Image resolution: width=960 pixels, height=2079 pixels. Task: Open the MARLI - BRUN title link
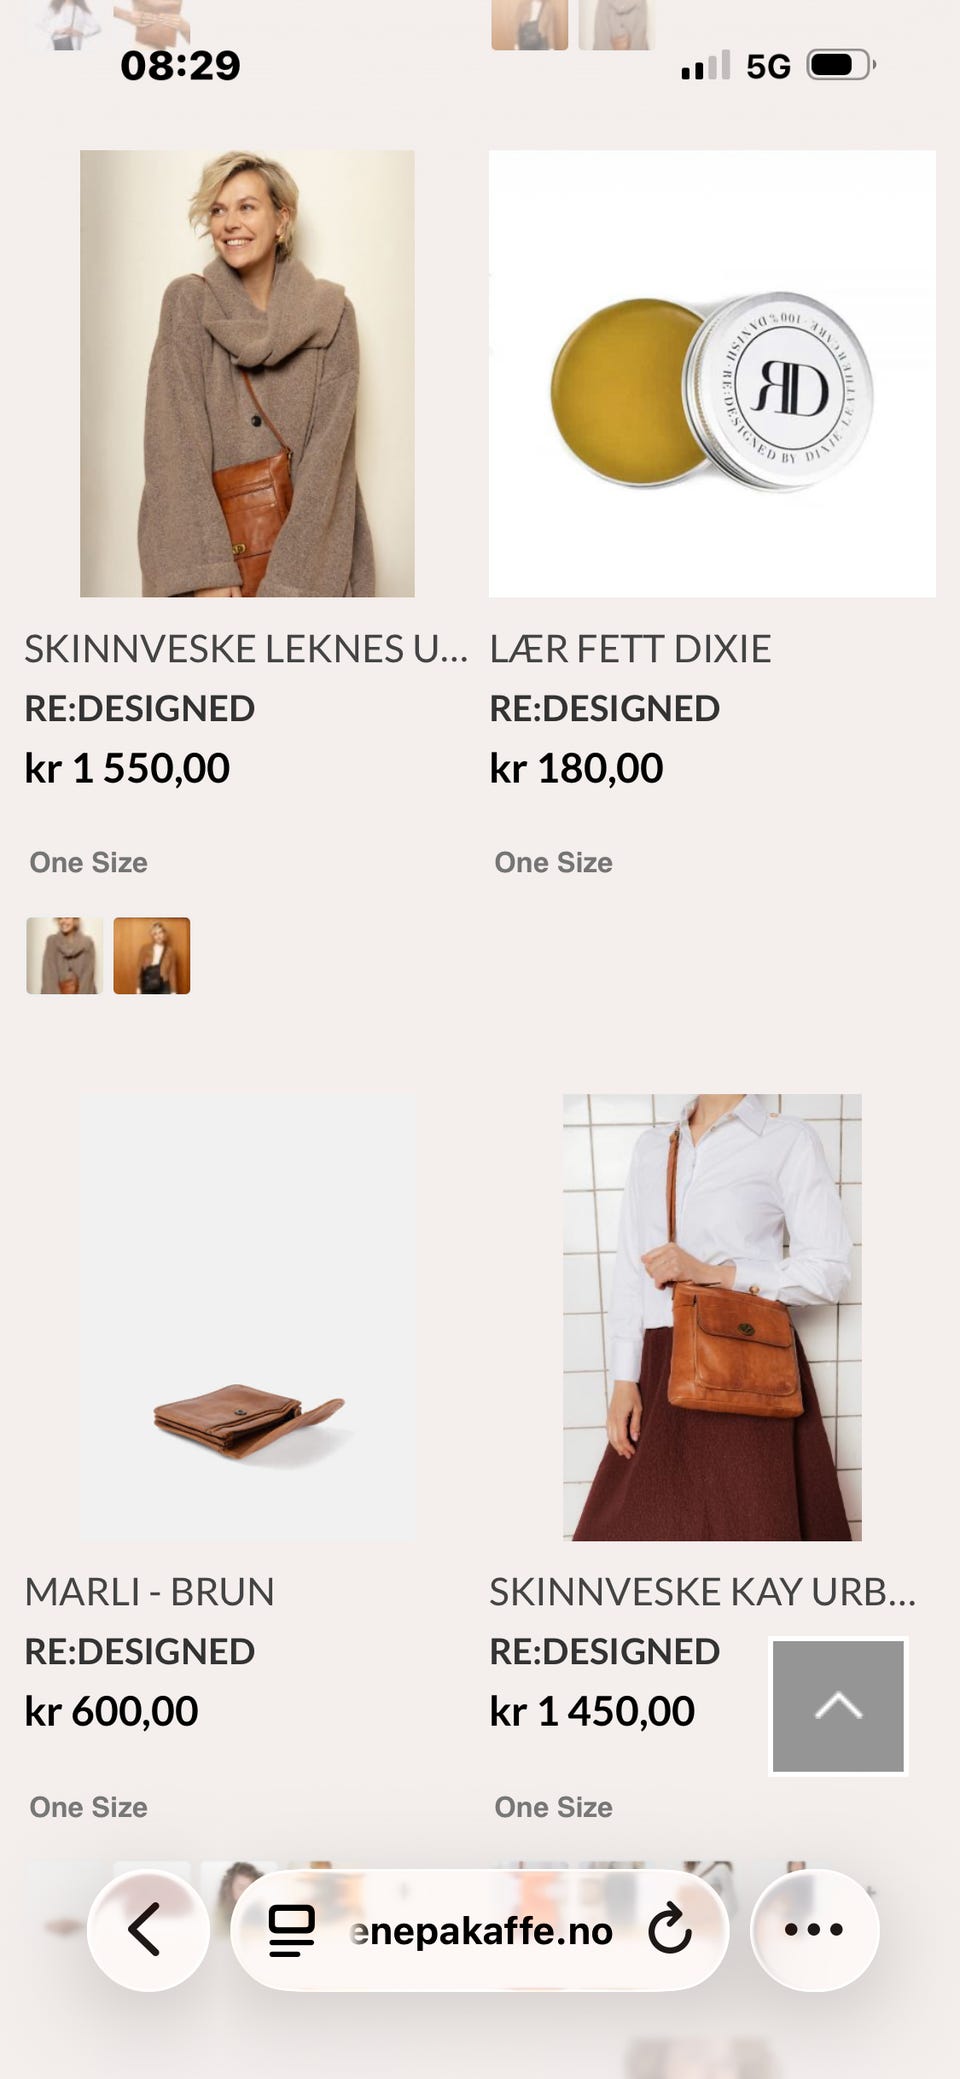149,1592
